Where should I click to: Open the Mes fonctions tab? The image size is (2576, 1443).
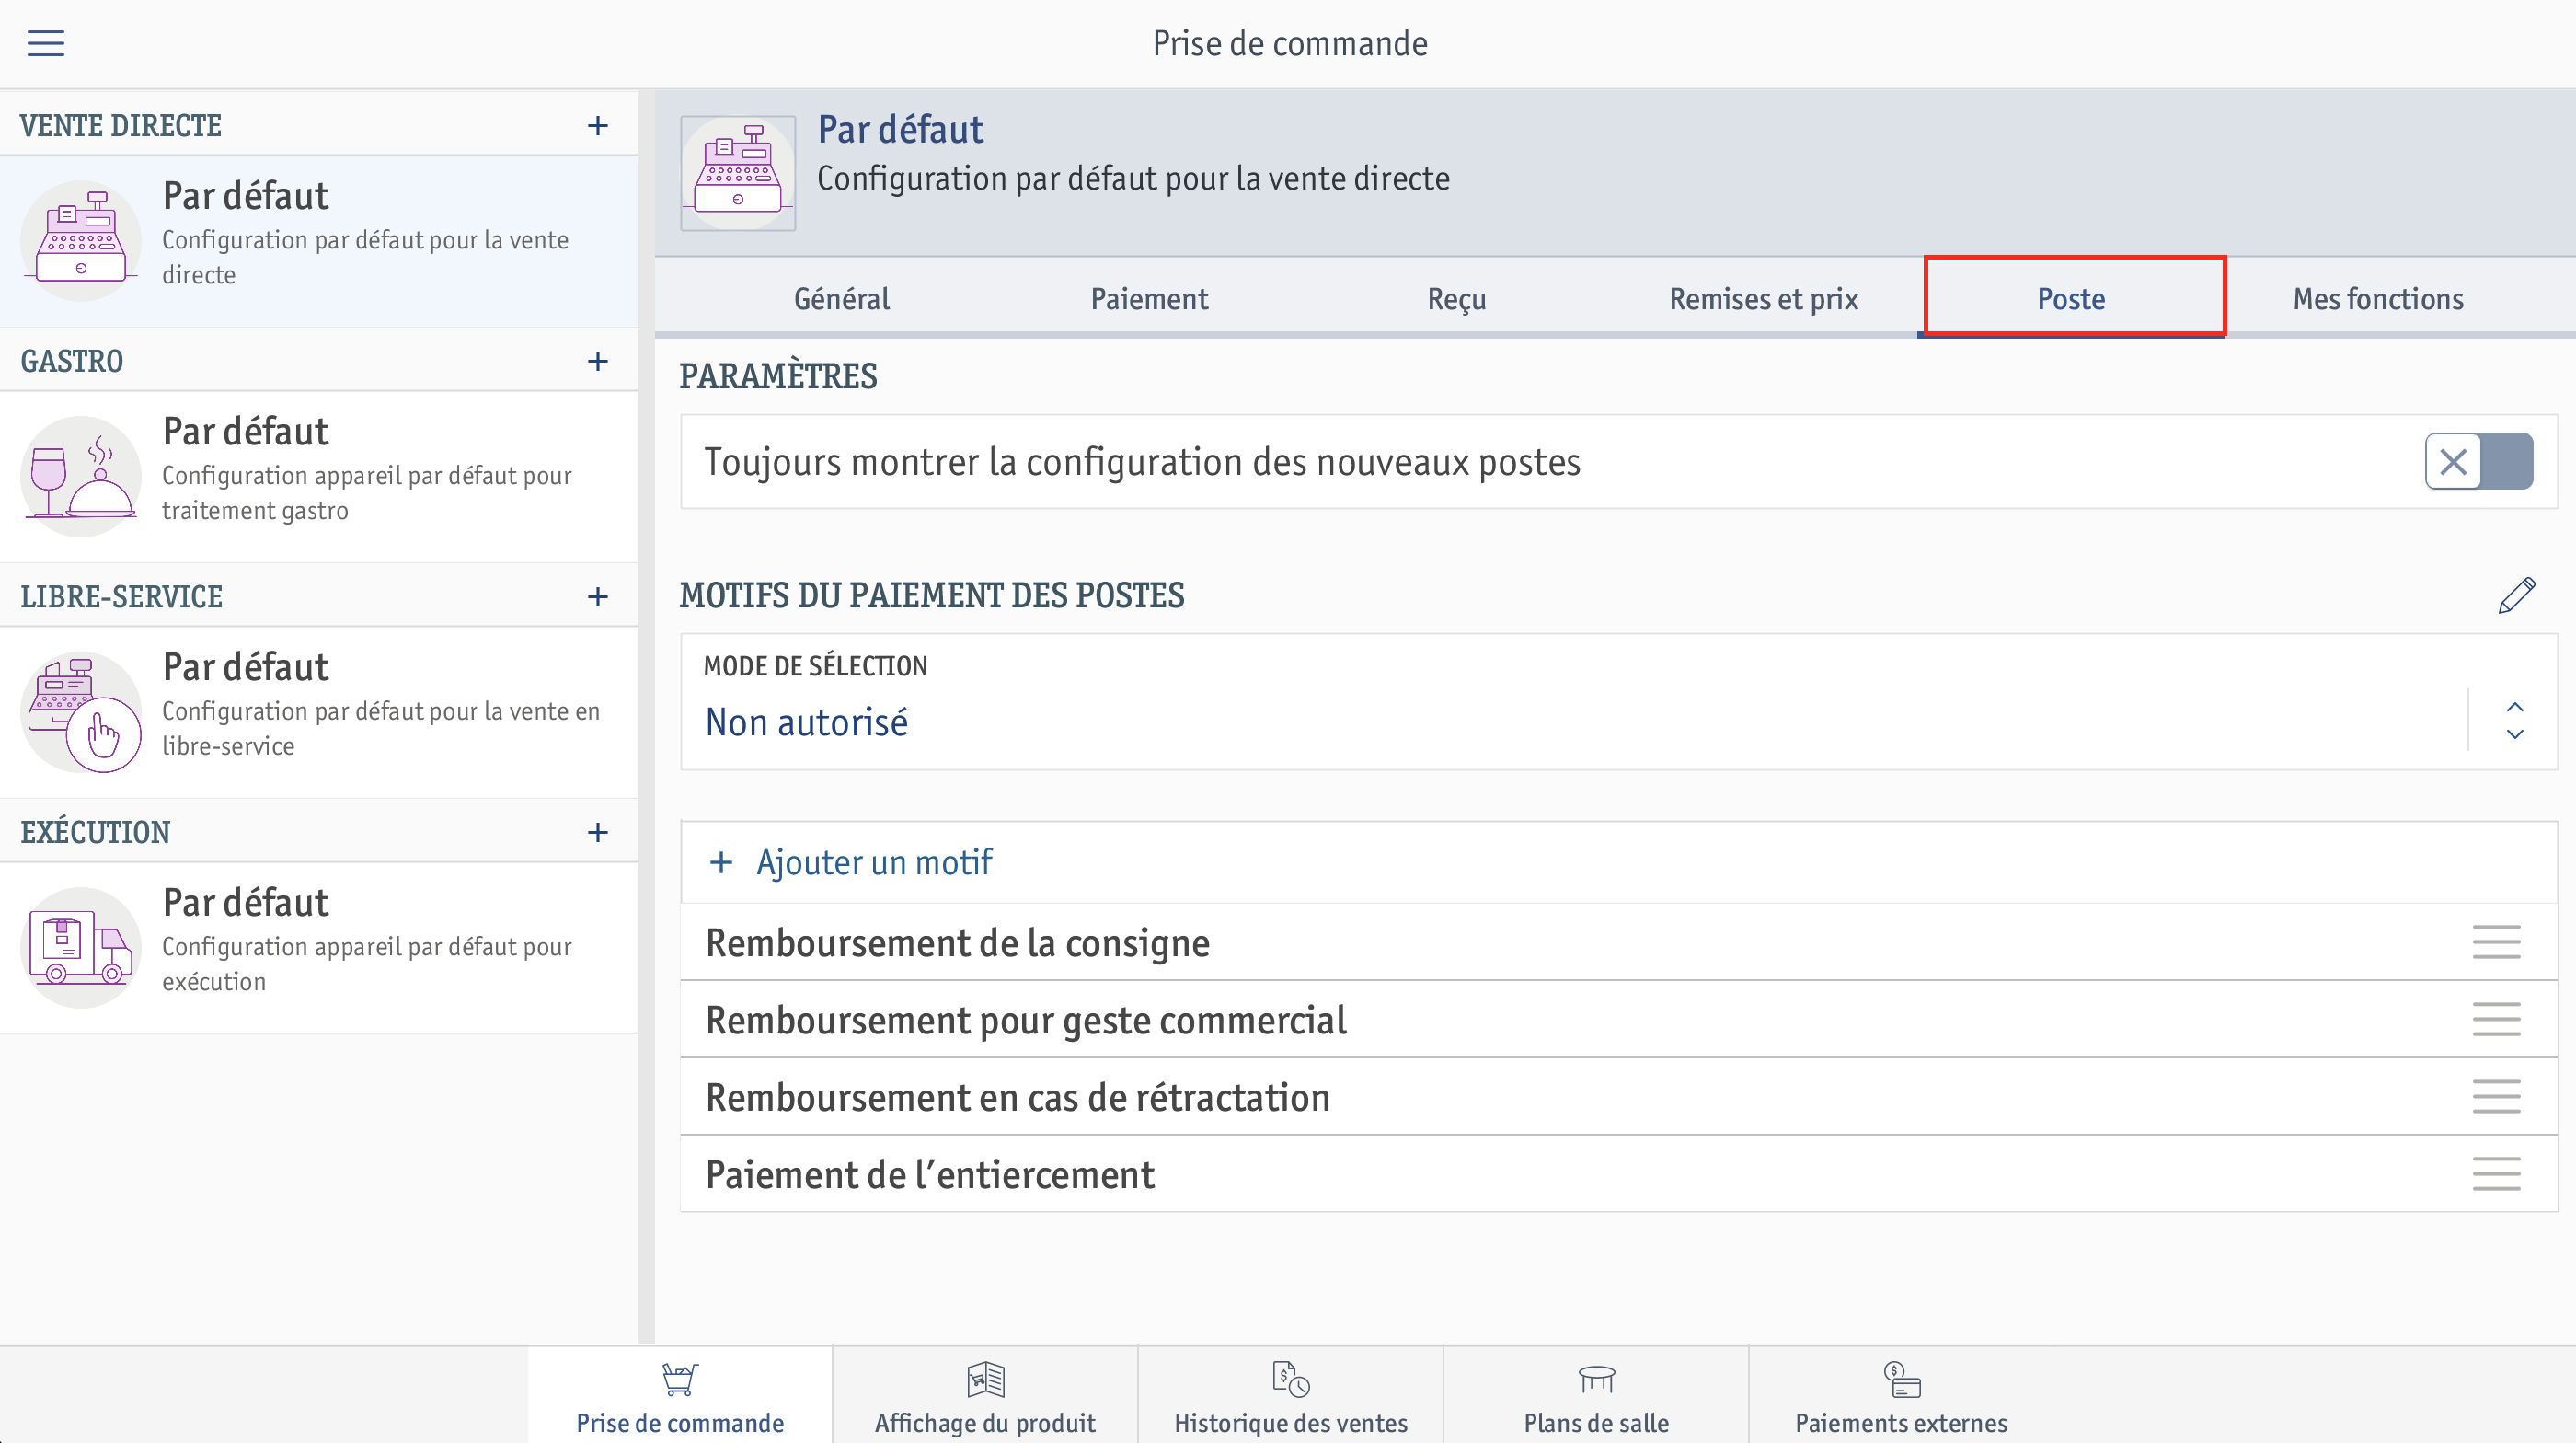click(2378, 298)
